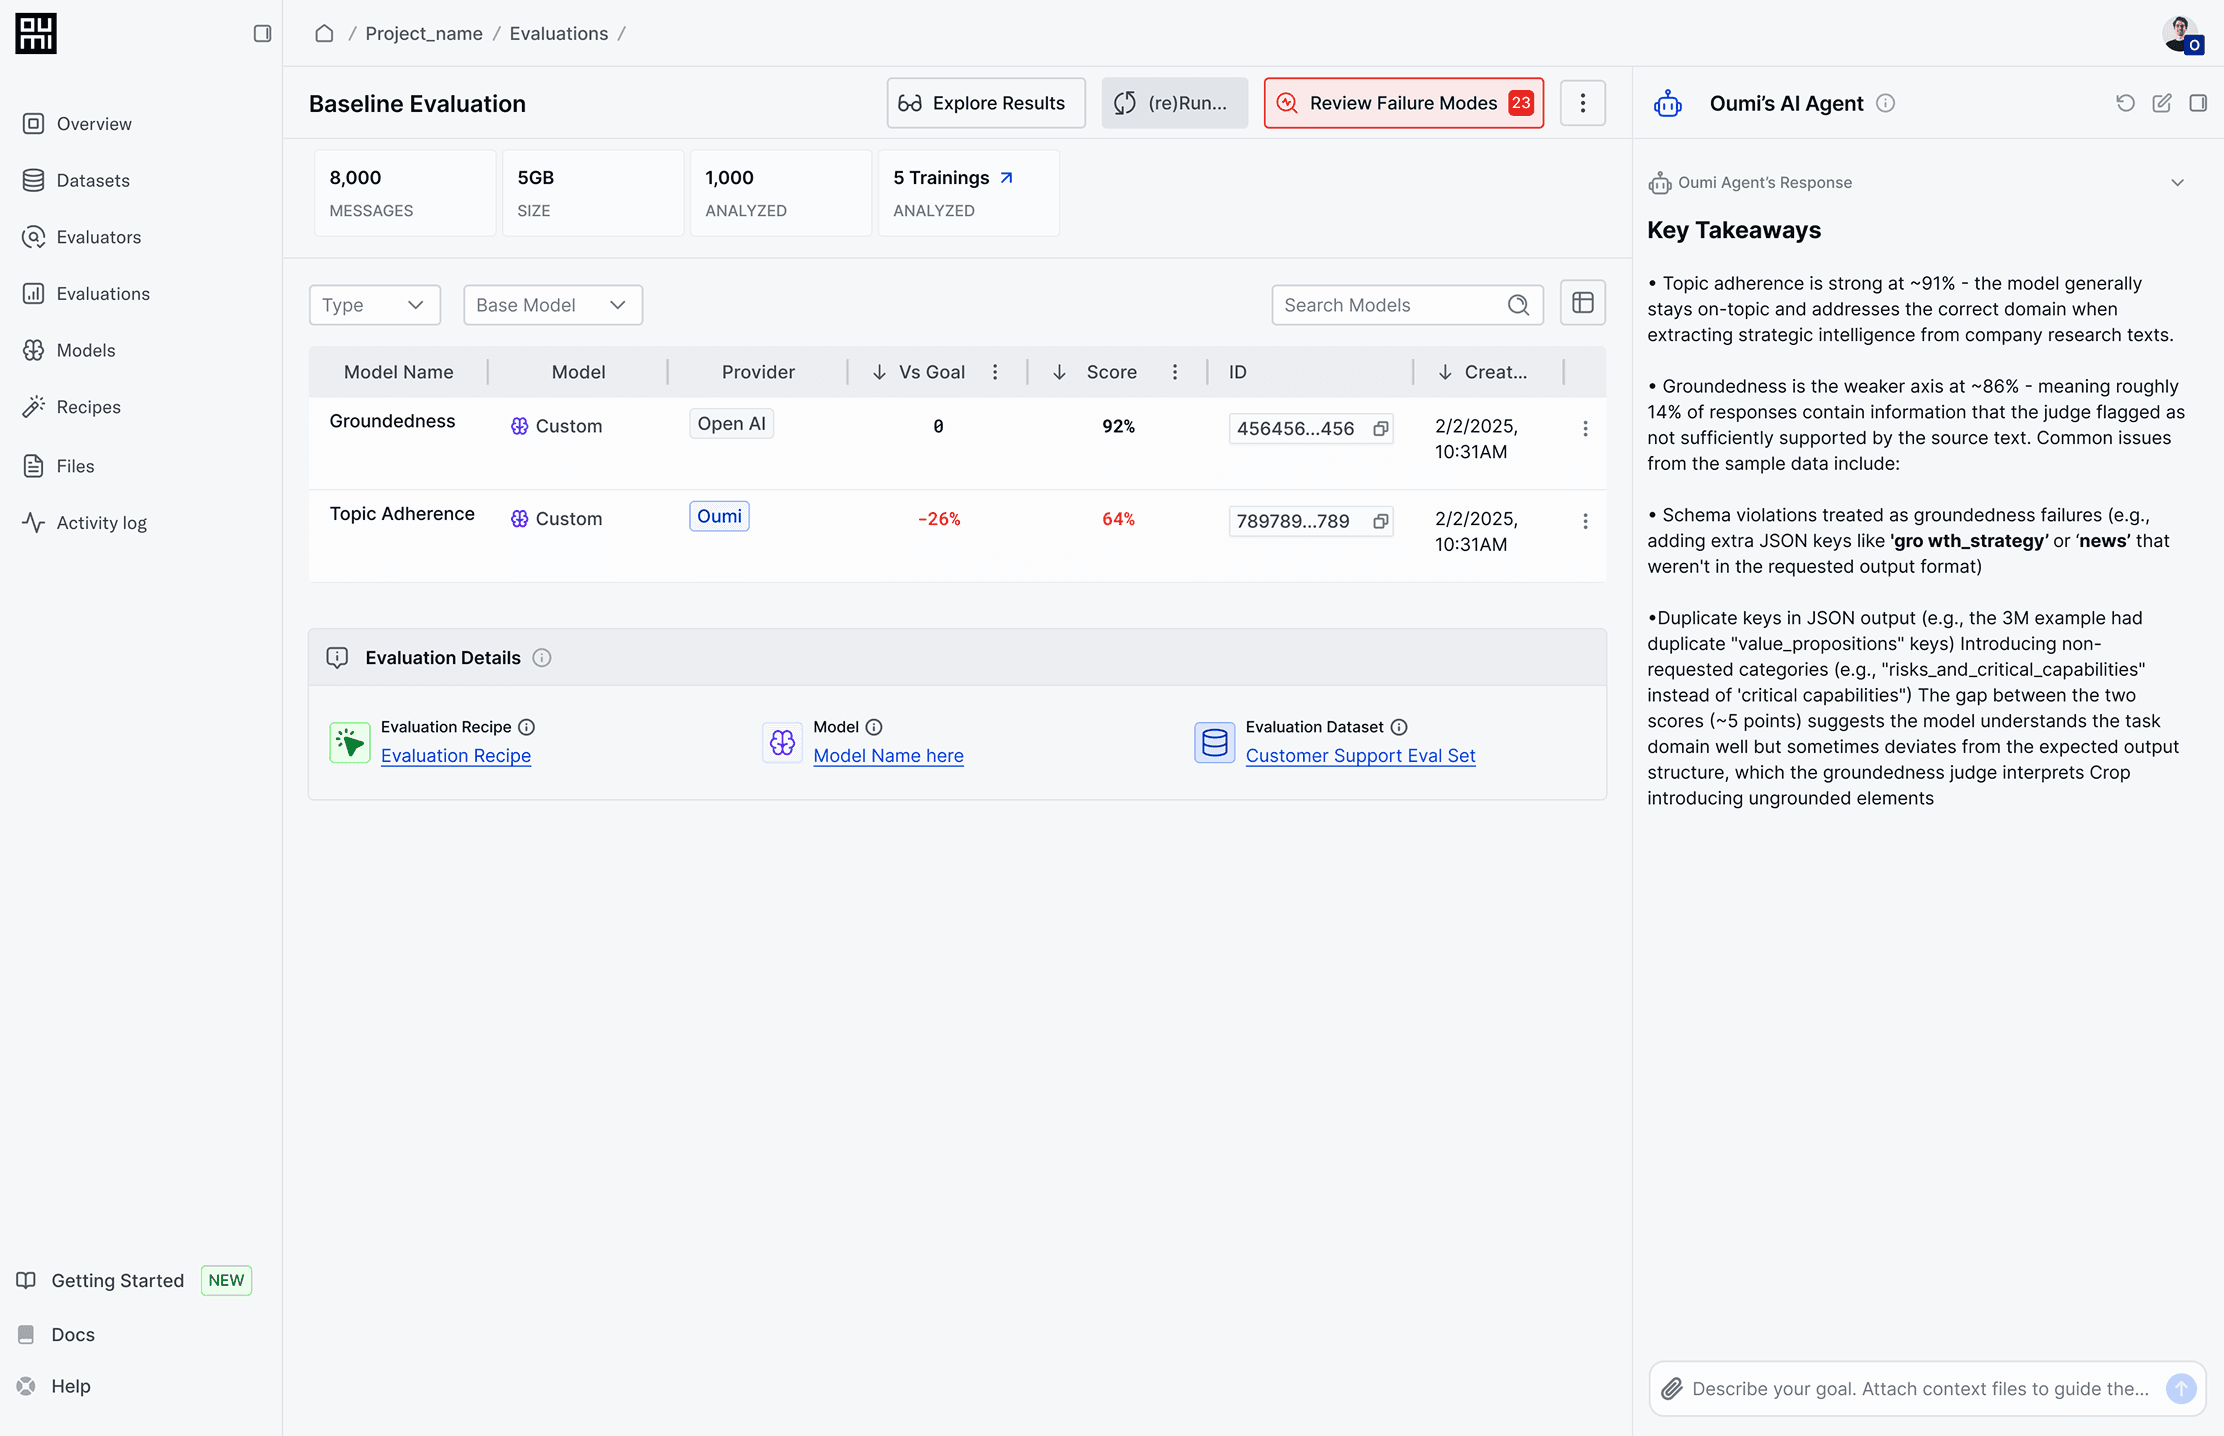Open the column visibility grid icon beside search

click(1583, 303)
